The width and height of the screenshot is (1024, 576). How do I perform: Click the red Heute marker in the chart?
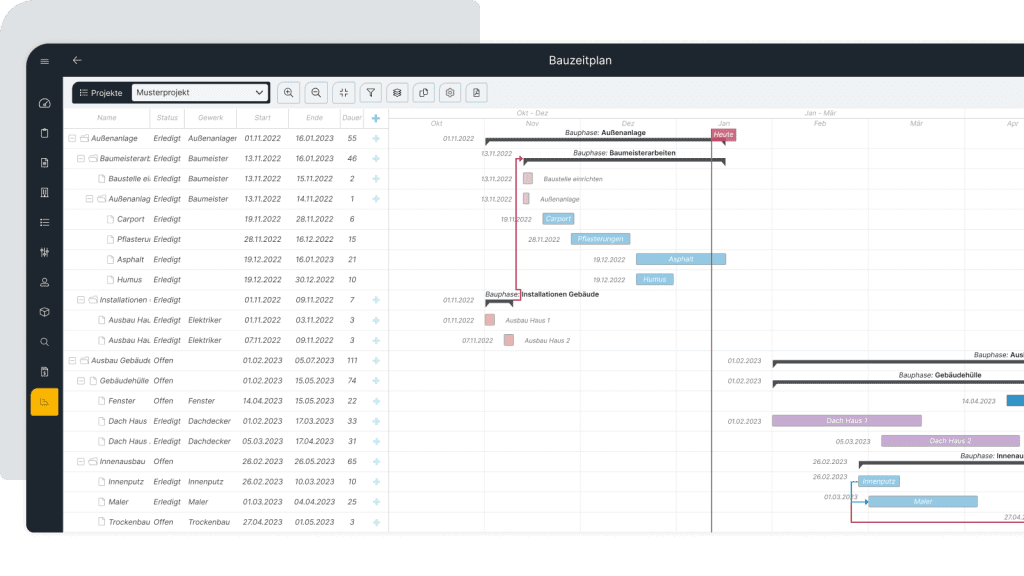(722, 133)
